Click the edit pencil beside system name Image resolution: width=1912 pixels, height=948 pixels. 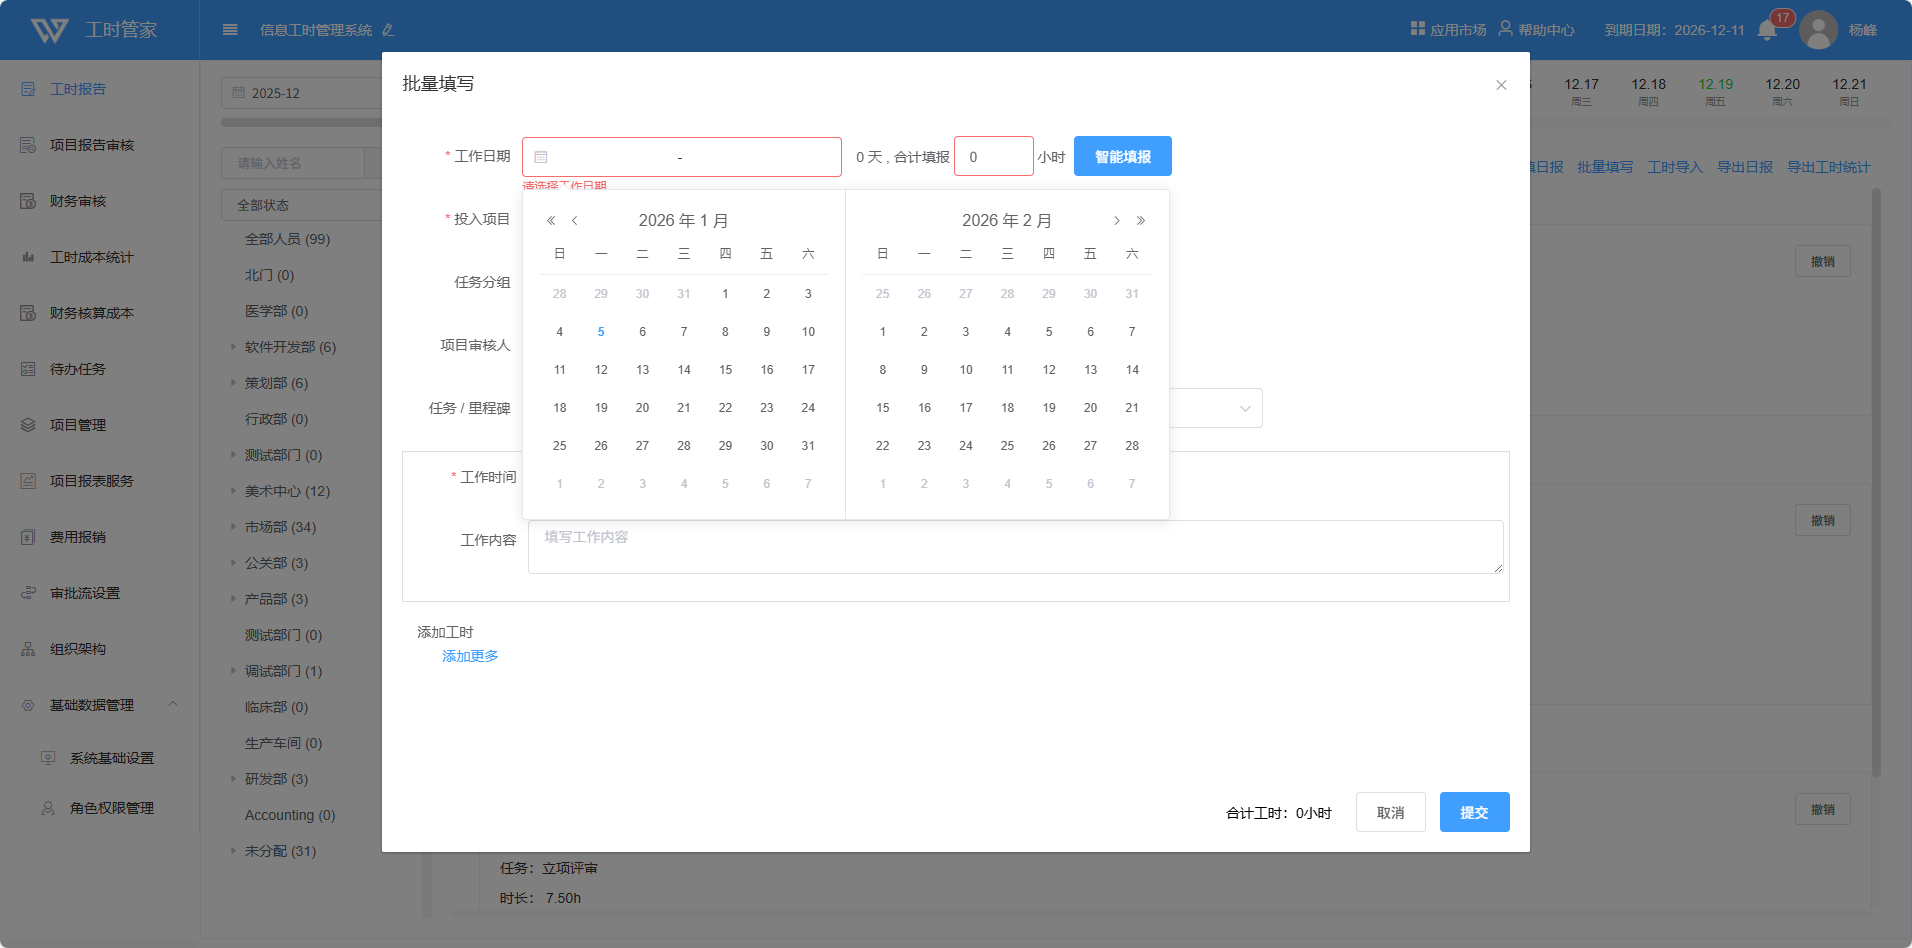(x=388, y=30)
